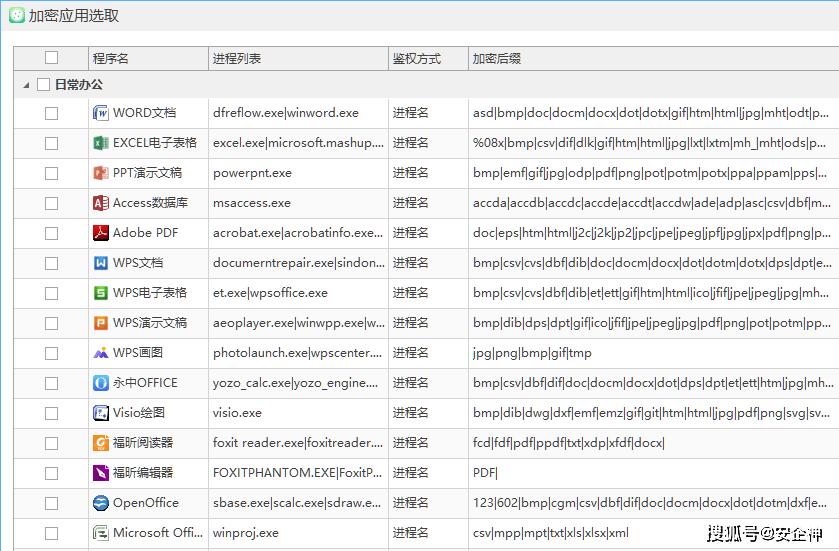This screenshot has width=839, height=551.
Task: Click the 进程列表 column header
Action: tap(237, 59)
